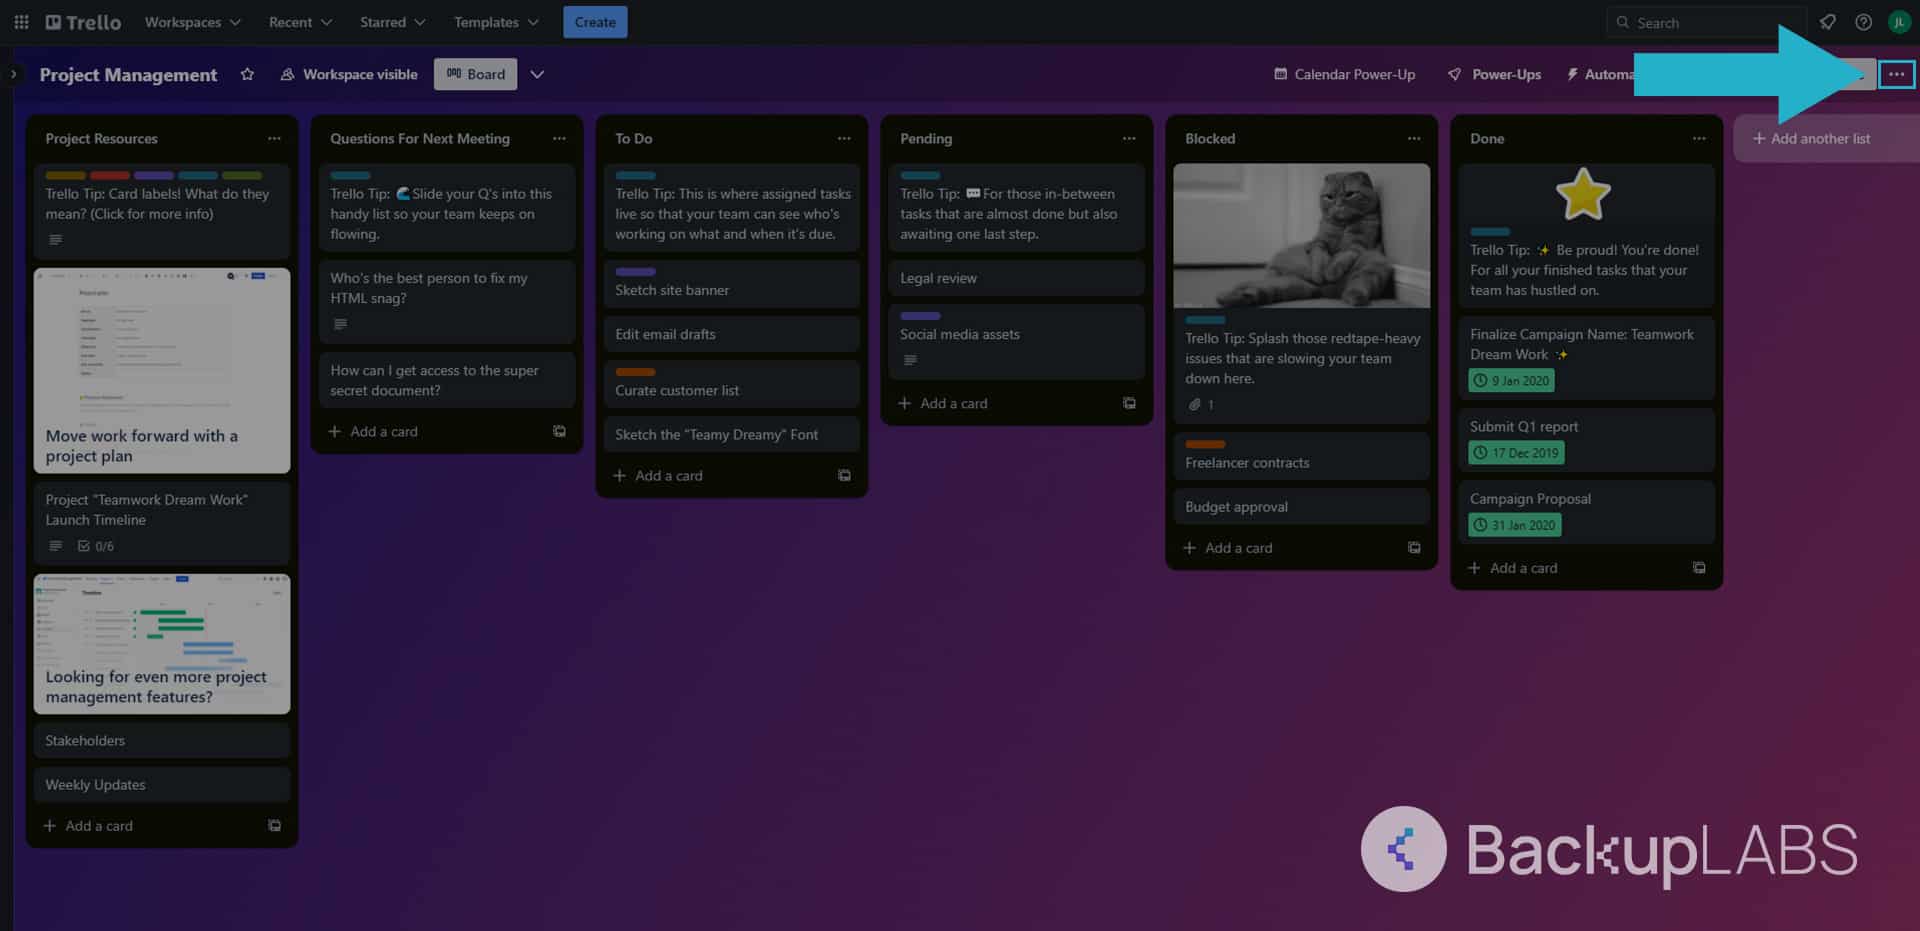Click description icon on Card labels tip card
Viewport: 1920px width, 931px height.
point(56,240)
